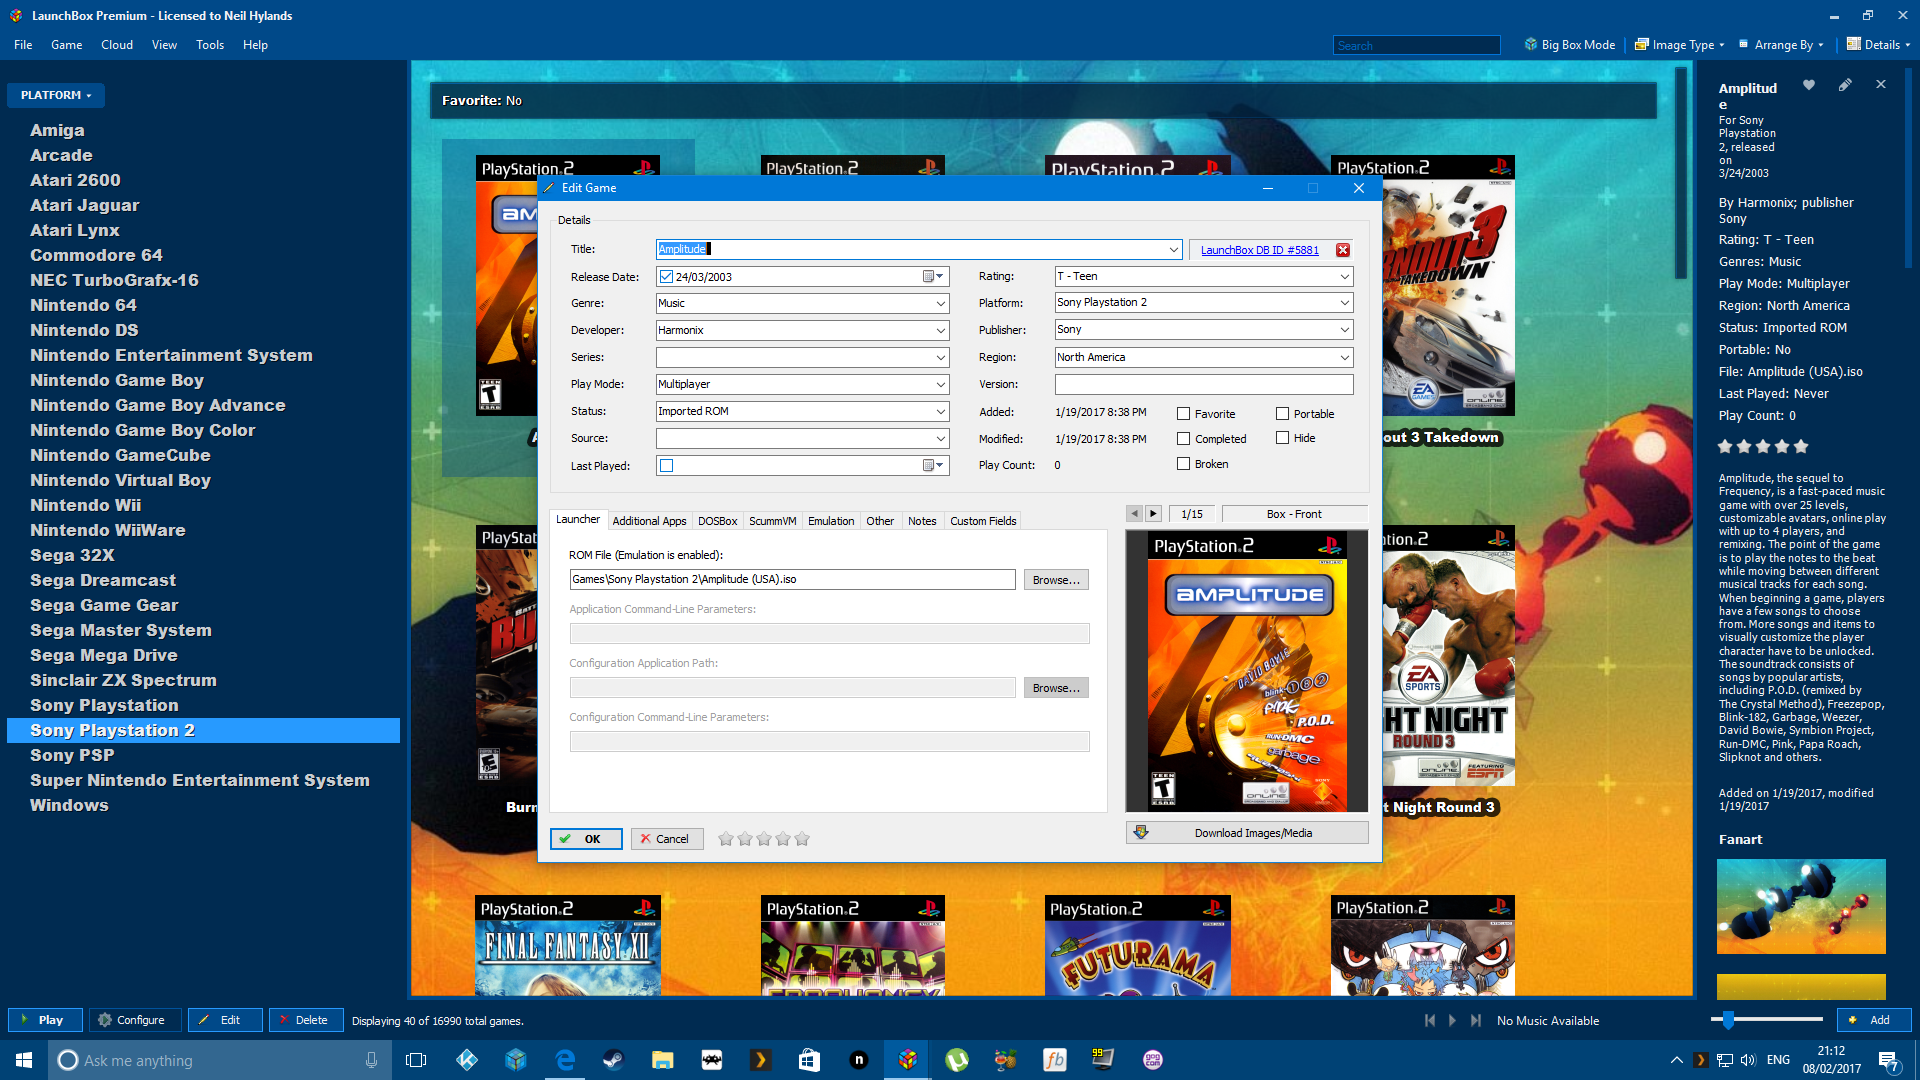1920x1080 pixels.
Task: Set fifth star rating in Edit Game dialog
Action: pyautogui.click(x=802, y=839)
